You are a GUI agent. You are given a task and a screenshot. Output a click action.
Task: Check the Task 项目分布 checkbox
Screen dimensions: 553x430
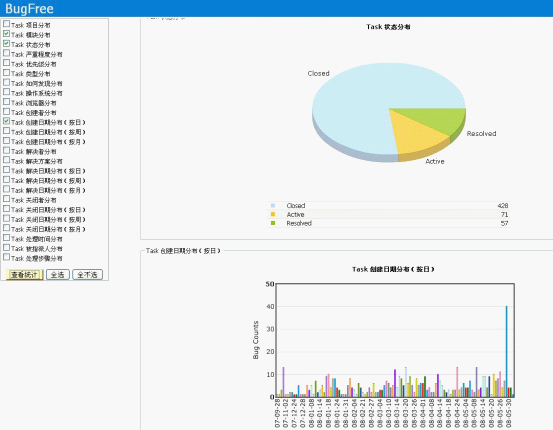(6, 24)
